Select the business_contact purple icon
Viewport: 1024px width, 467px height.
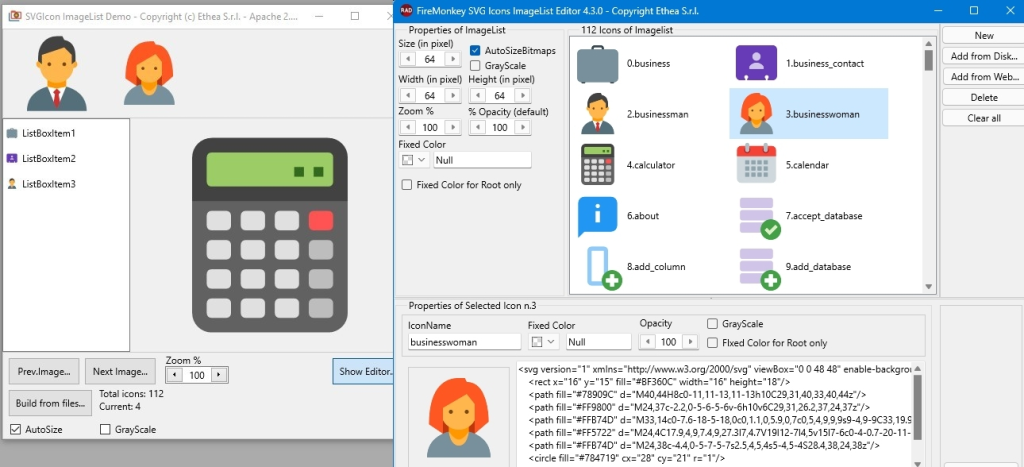click(x=756, y=63)
